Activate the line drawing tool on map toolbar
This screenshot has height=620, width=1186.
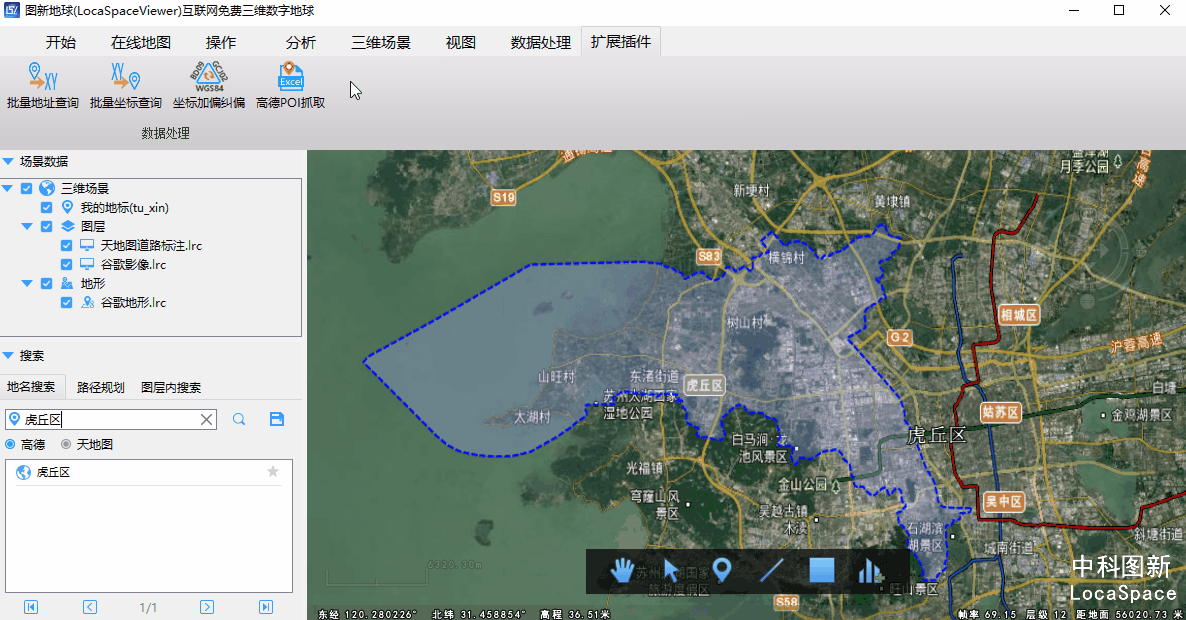[x=772, y=570]
